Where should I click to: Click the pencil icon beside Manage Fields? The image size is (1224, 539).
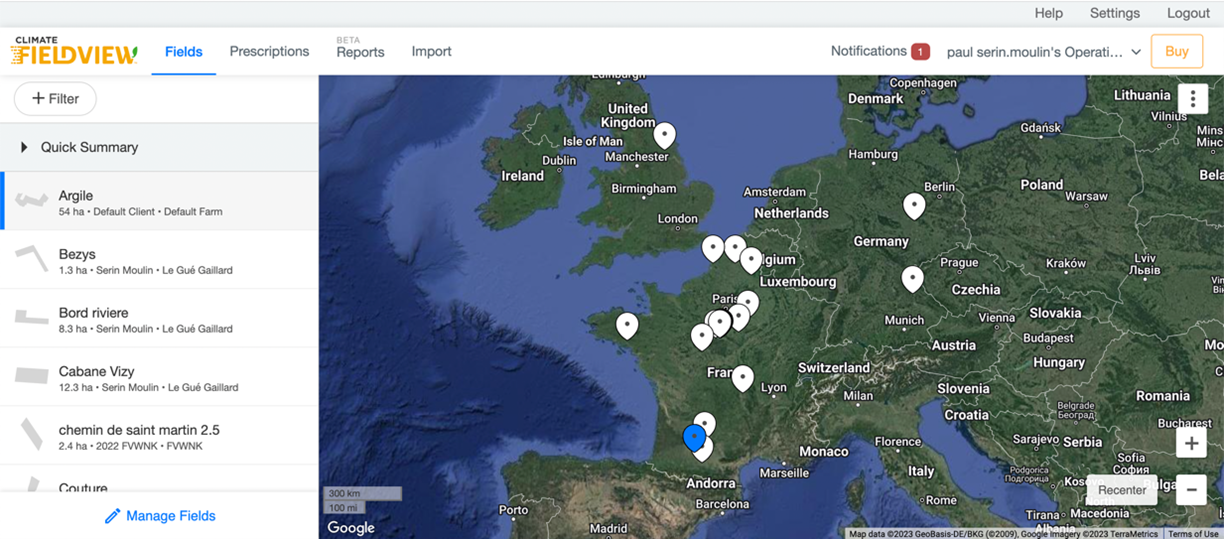(113, 516)
